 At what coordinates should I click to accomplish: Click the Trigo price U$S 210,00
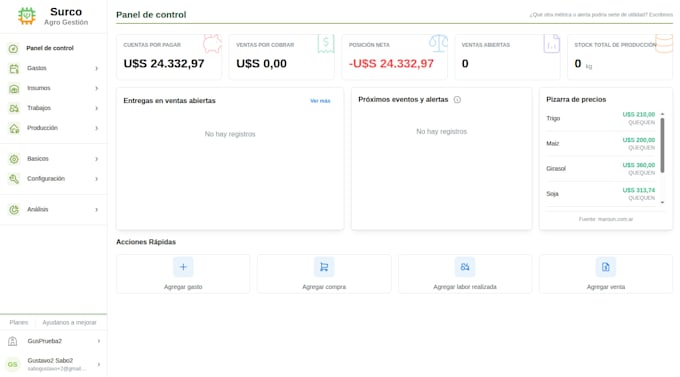click(x=639, y=115)
